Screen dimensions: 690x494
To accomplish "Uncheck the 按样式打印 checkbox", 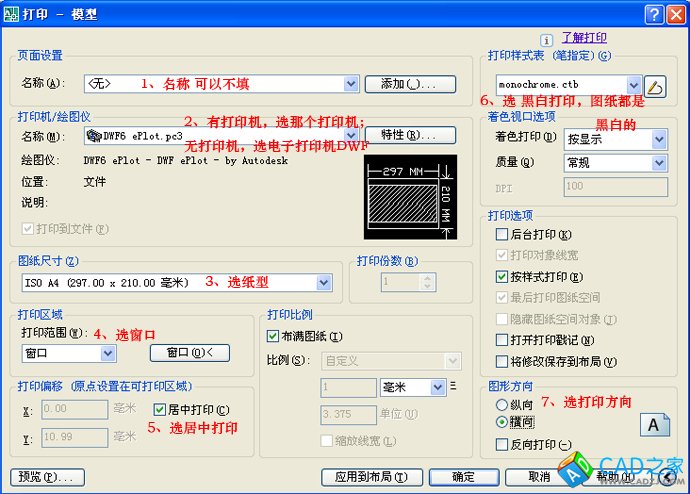I will [502, 277].
